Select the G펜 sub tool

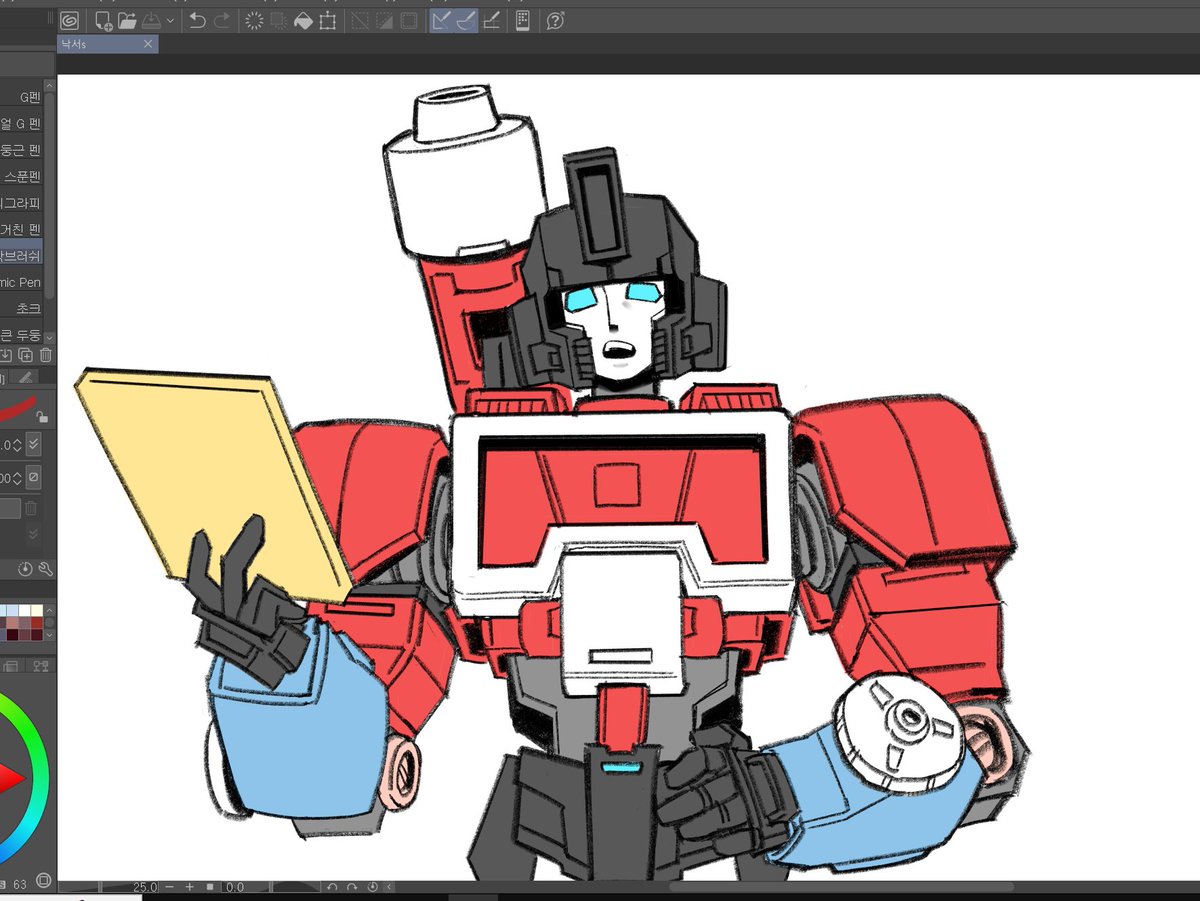22,97
